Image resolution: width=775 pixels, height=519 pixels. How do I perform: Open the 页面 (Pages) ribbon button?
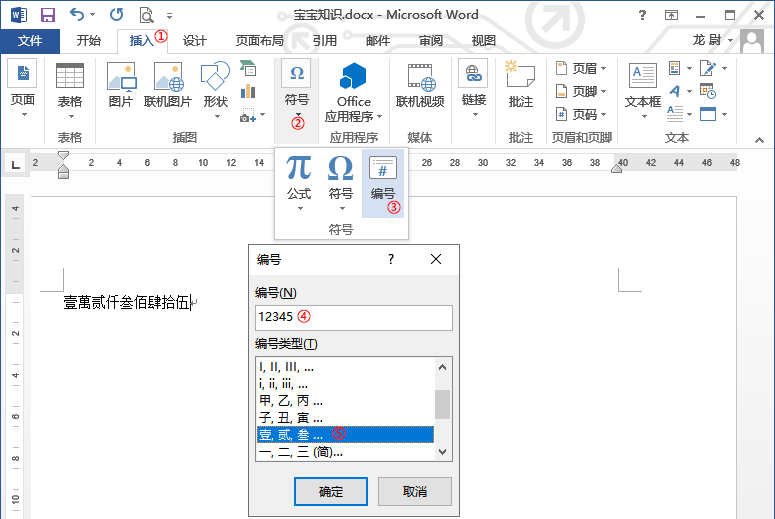pos(23,89)
